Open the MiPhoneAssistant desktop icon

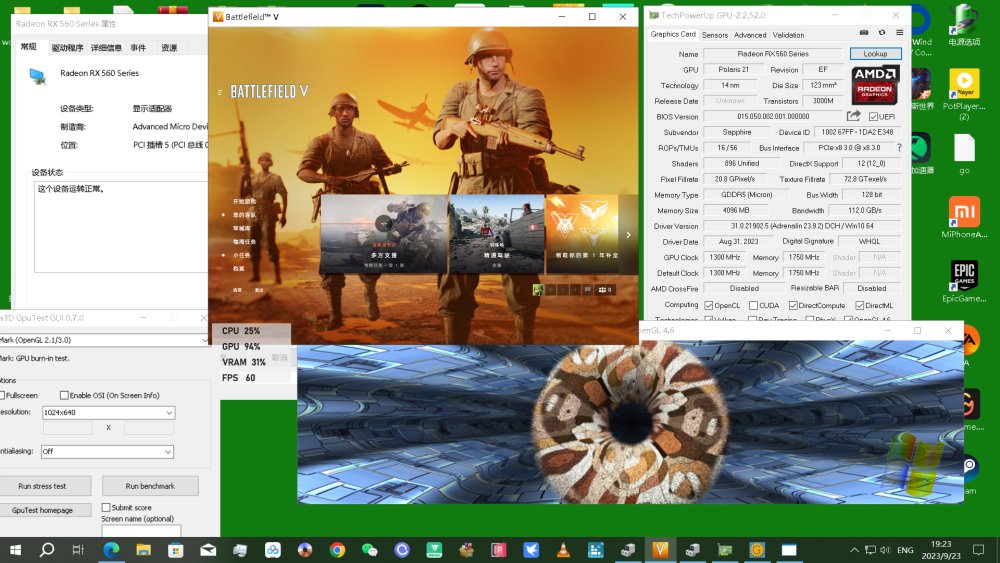pos(964,217)
